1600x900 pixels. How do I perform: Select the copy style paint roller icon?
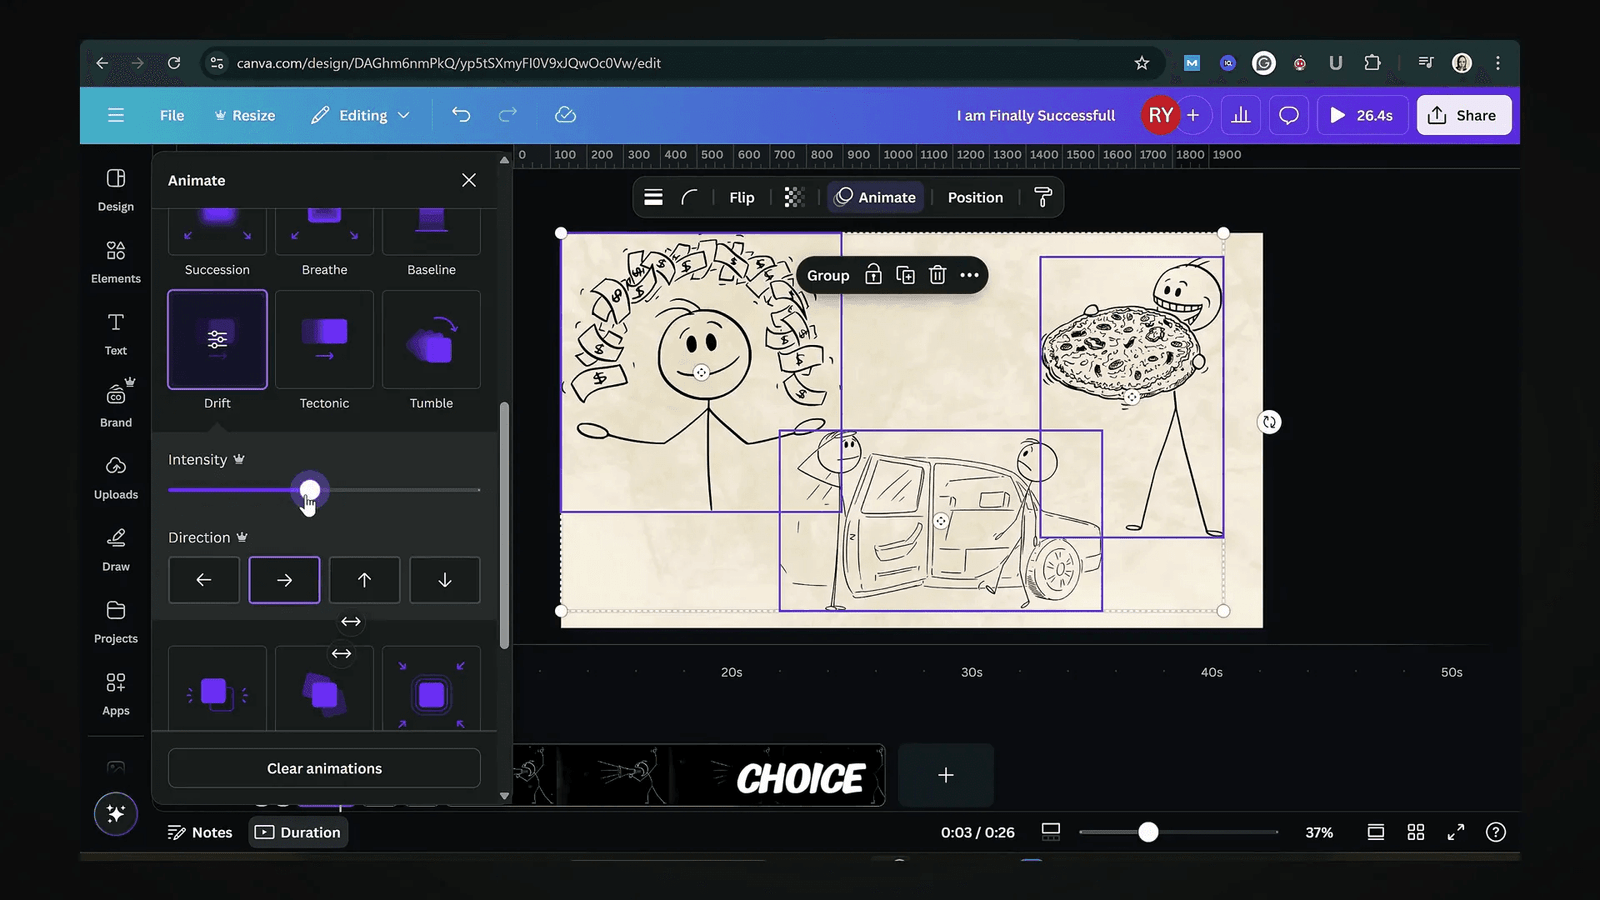tap(1043, 197)
